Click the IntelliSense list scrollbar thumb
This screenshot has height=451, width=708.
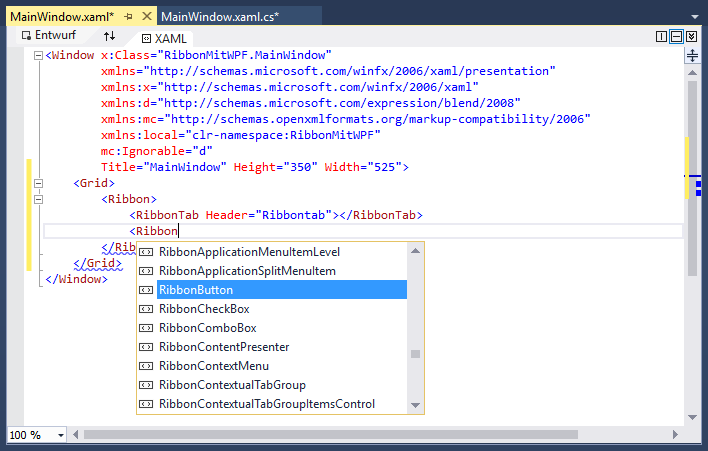pos(415,354)
